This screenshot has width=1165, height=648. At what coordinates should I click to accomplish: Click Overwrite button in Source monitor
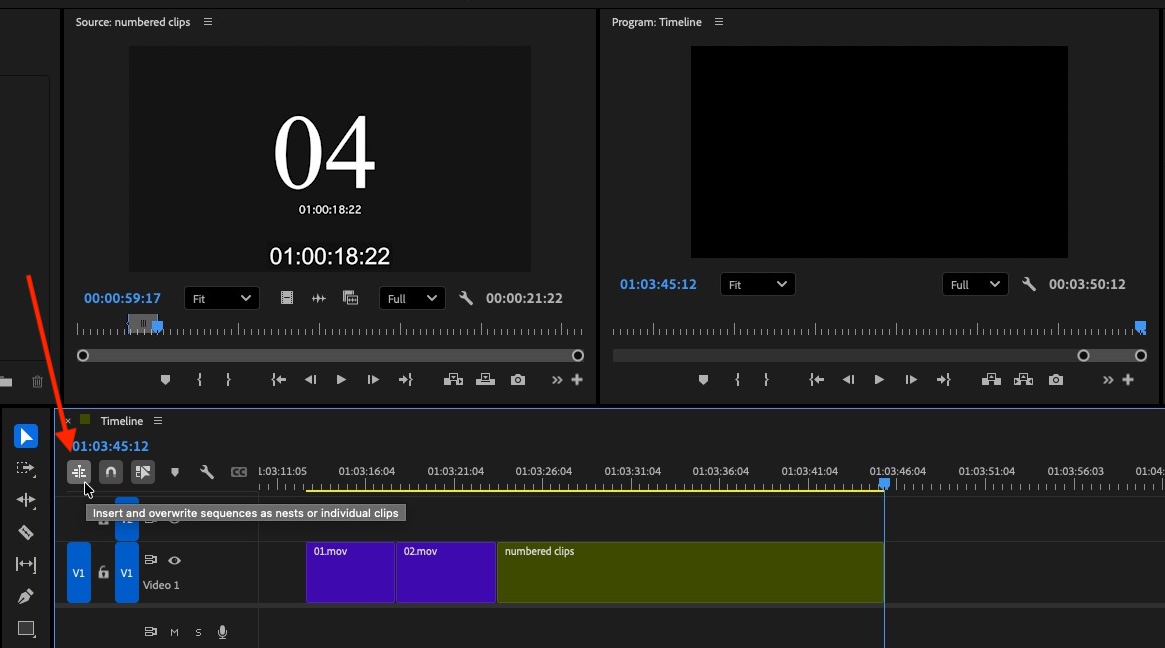coord(485,380)
